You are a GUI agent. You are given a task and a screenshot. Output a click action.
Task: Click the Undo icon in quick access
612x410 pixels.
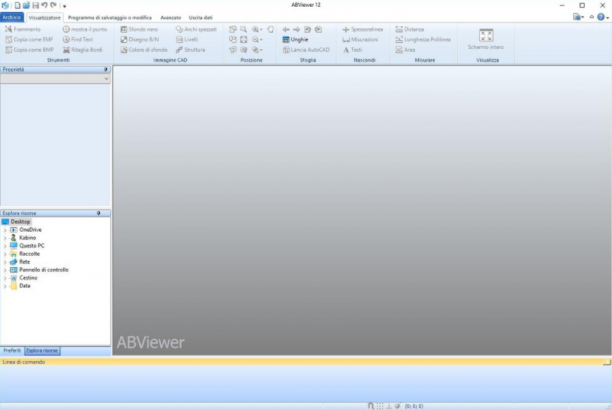[x=44, y=5]
